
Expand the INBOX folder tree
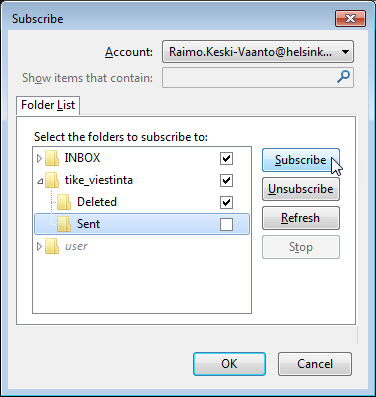39,158
